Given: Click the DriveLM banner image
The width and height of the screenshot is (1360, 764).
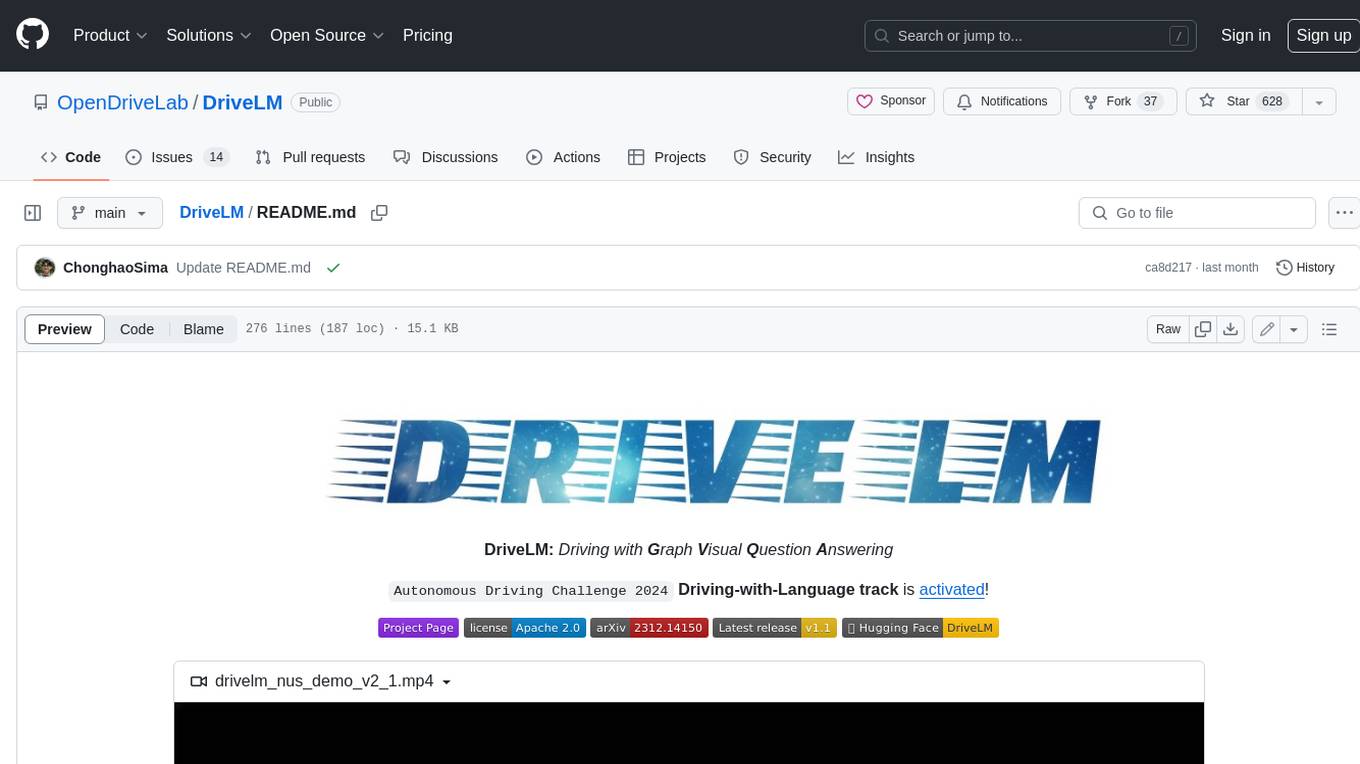Looking at the screenshot, I should pyautogui.click(x=713, y=461).
